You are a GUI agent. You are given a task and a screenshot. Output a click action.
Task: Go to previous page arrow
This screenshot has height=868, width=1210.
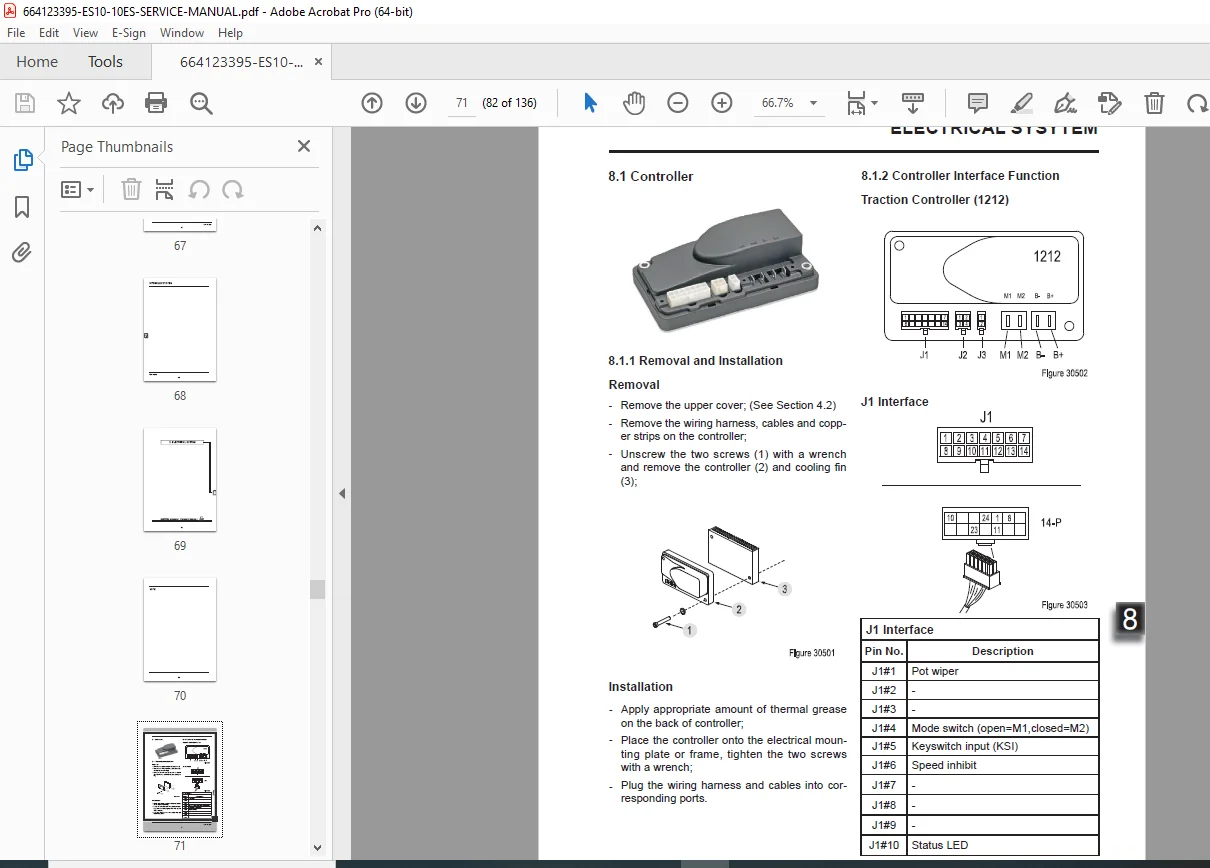(372, 102)
